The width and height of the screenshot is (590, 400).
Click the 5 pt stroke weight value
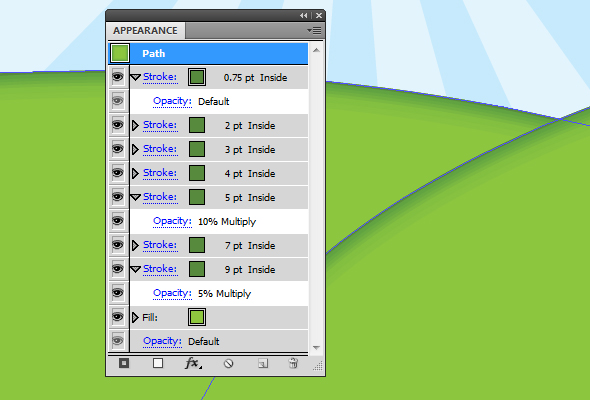coord(234,198)
